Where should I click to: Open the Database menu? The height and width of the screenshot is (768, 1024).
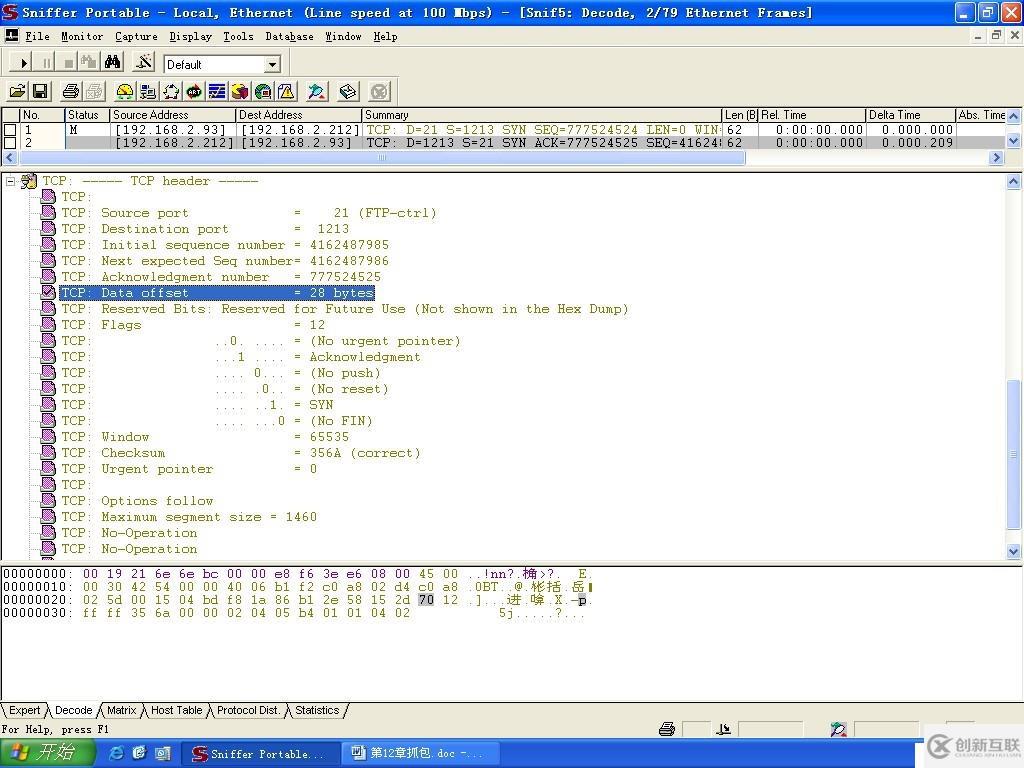tap(289, 37)
